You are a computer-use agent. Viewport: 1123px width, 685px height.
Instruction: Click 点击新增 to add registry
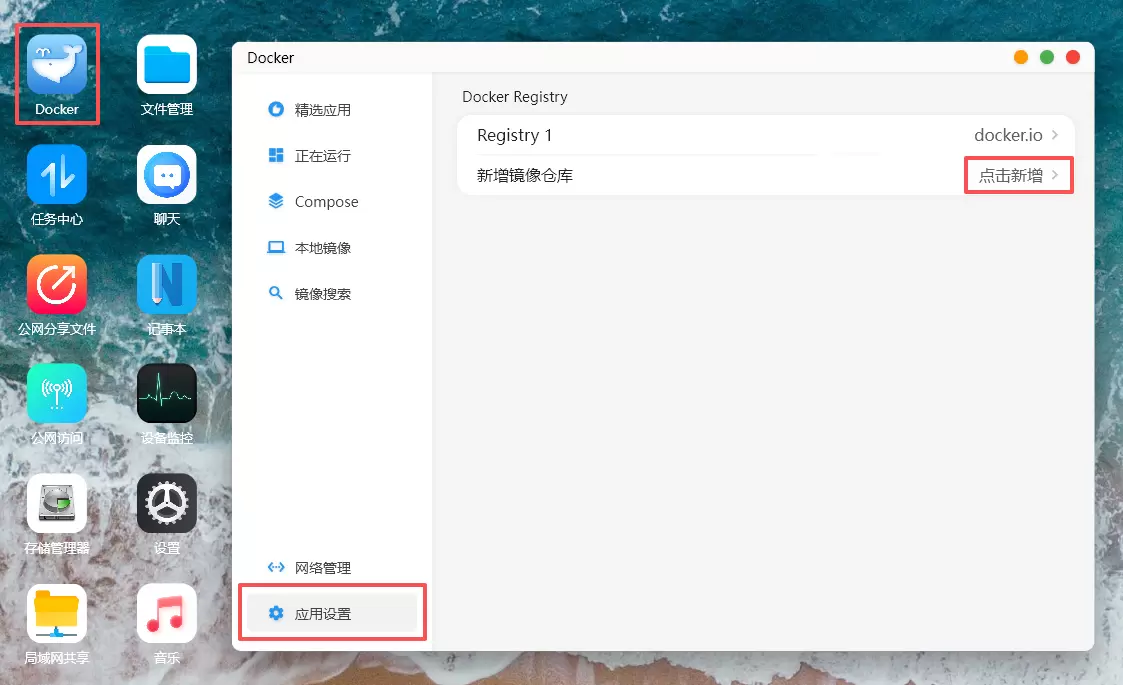[1011, 175]
